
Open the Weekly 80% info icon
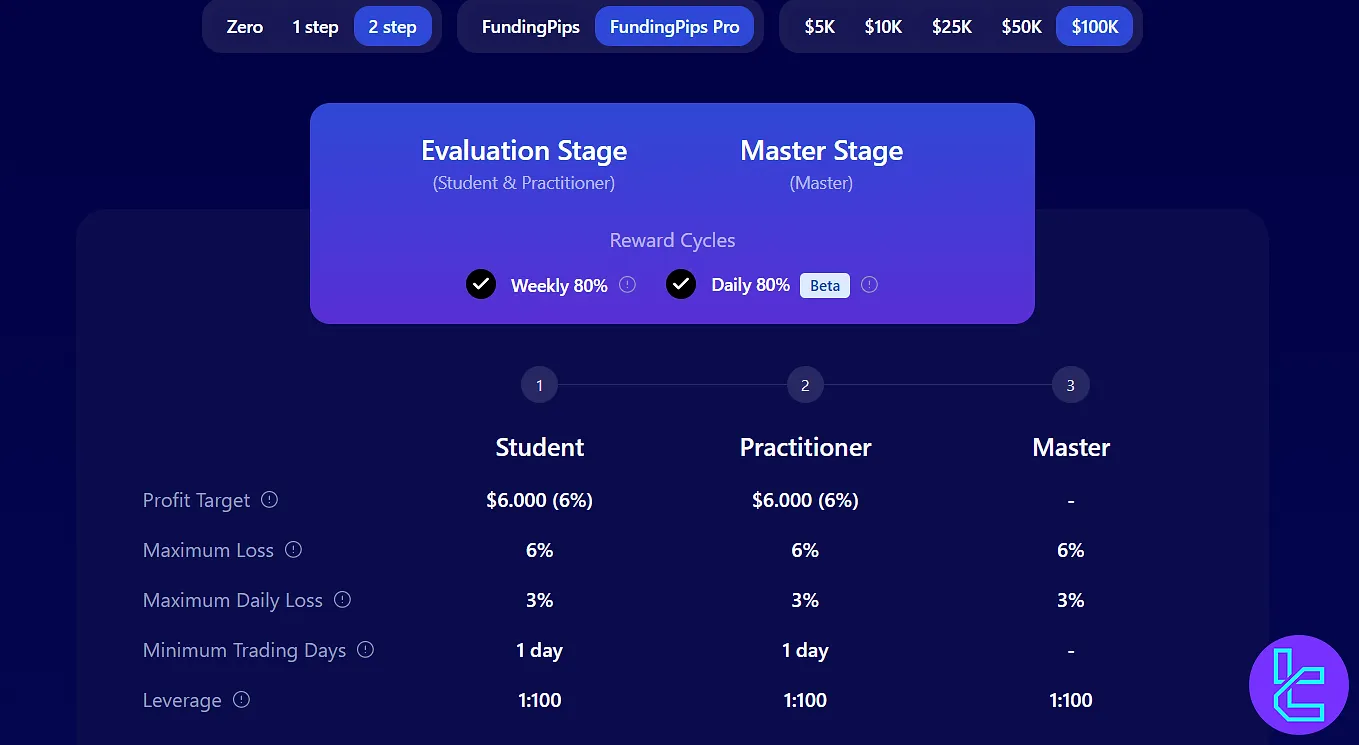tap(628, 284)
